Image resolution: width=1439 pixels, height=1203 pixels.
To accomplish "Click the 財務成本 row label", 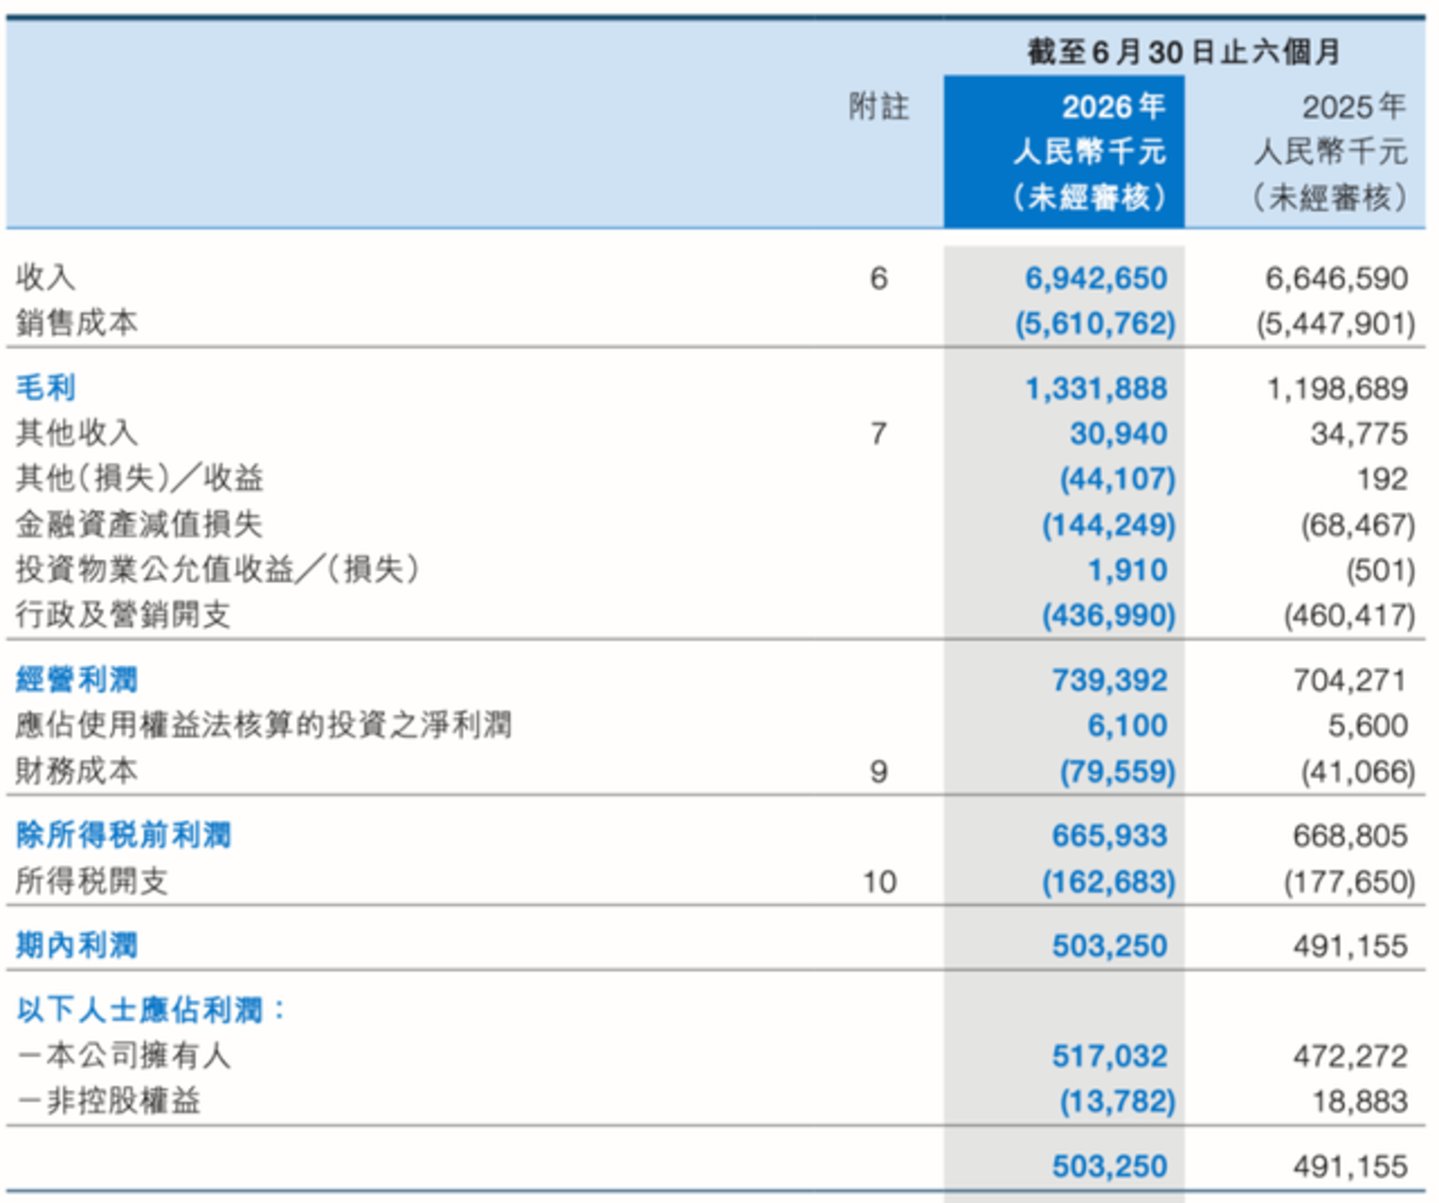I will coord(77,771).
